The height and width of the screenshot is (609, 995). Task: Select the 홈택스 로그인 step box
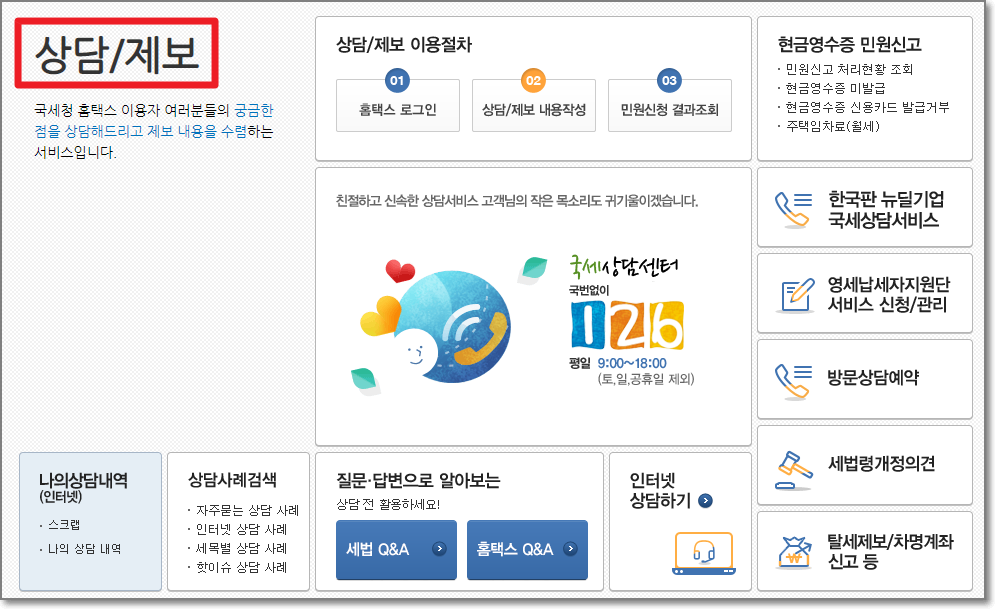tap(398, 106)
